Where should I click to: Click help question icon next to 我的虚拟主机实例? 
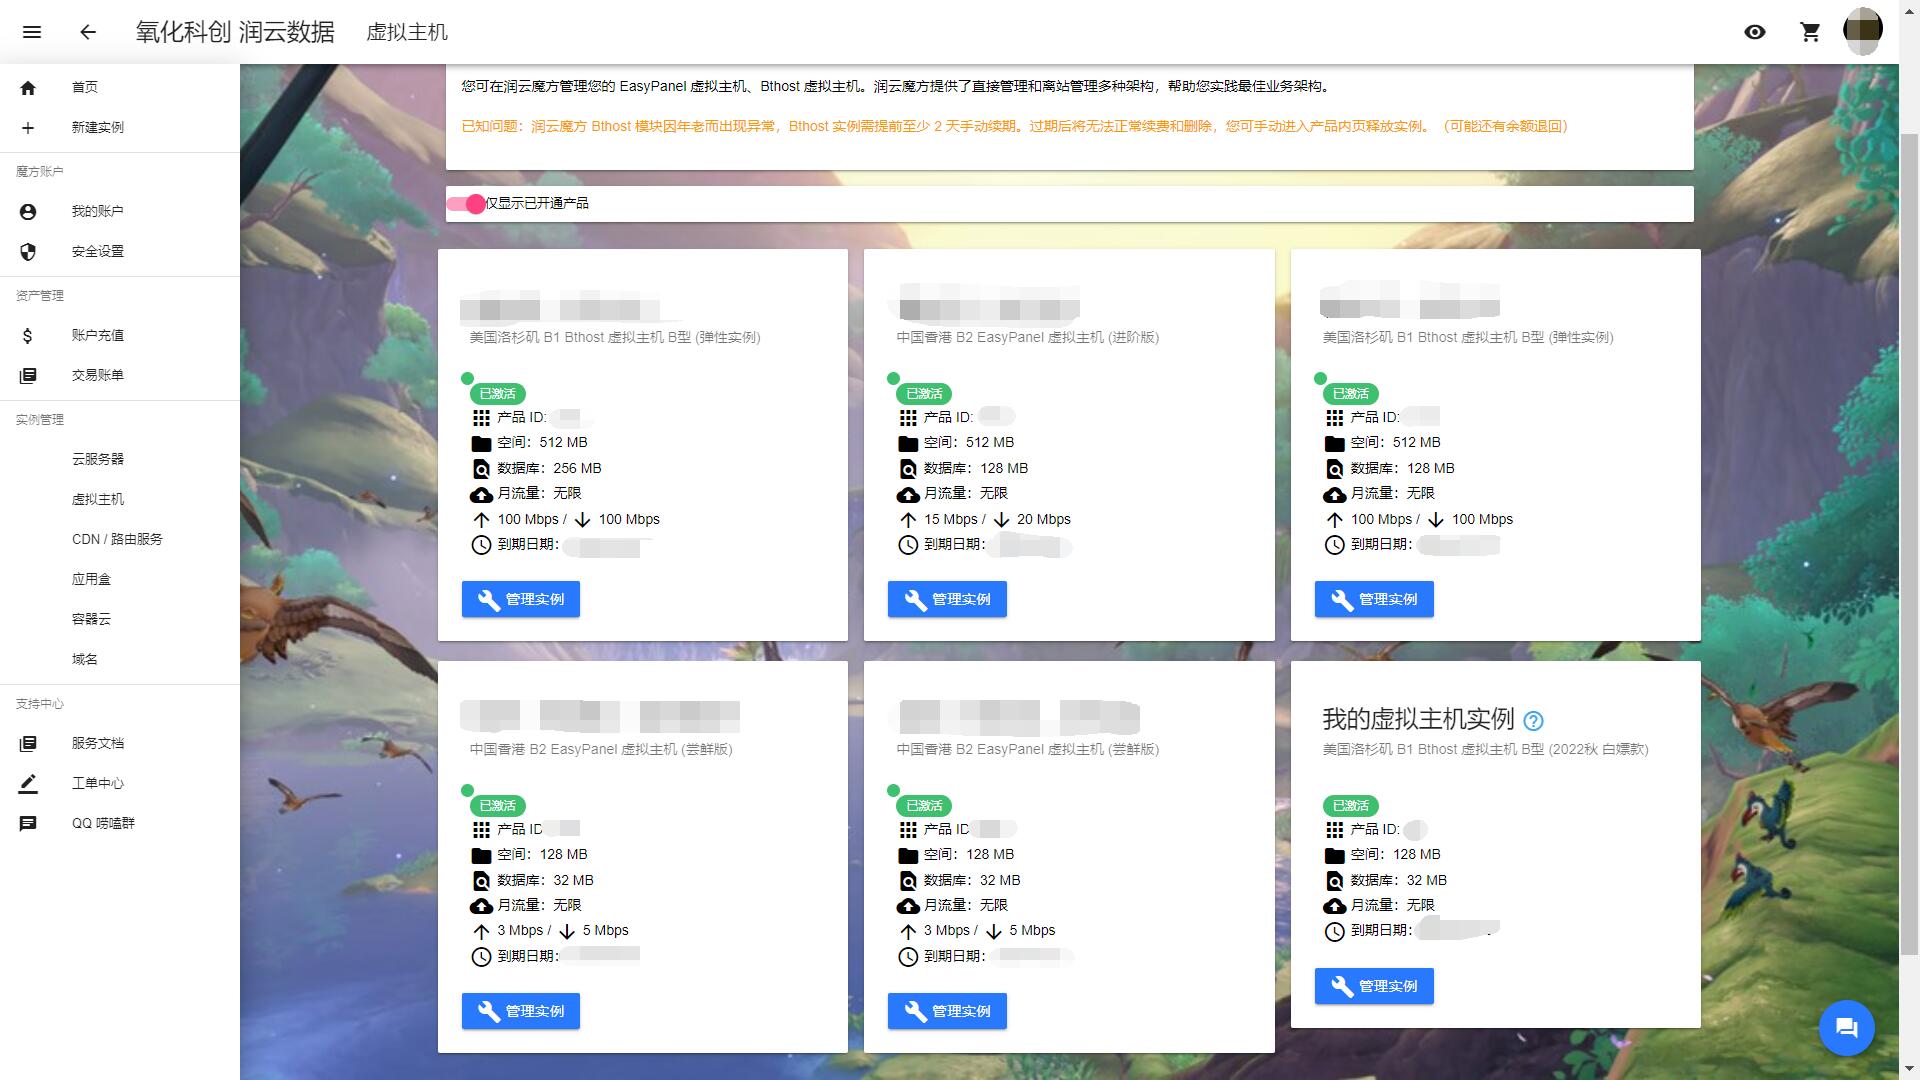pyautogui.click(x=1533, y=721)
